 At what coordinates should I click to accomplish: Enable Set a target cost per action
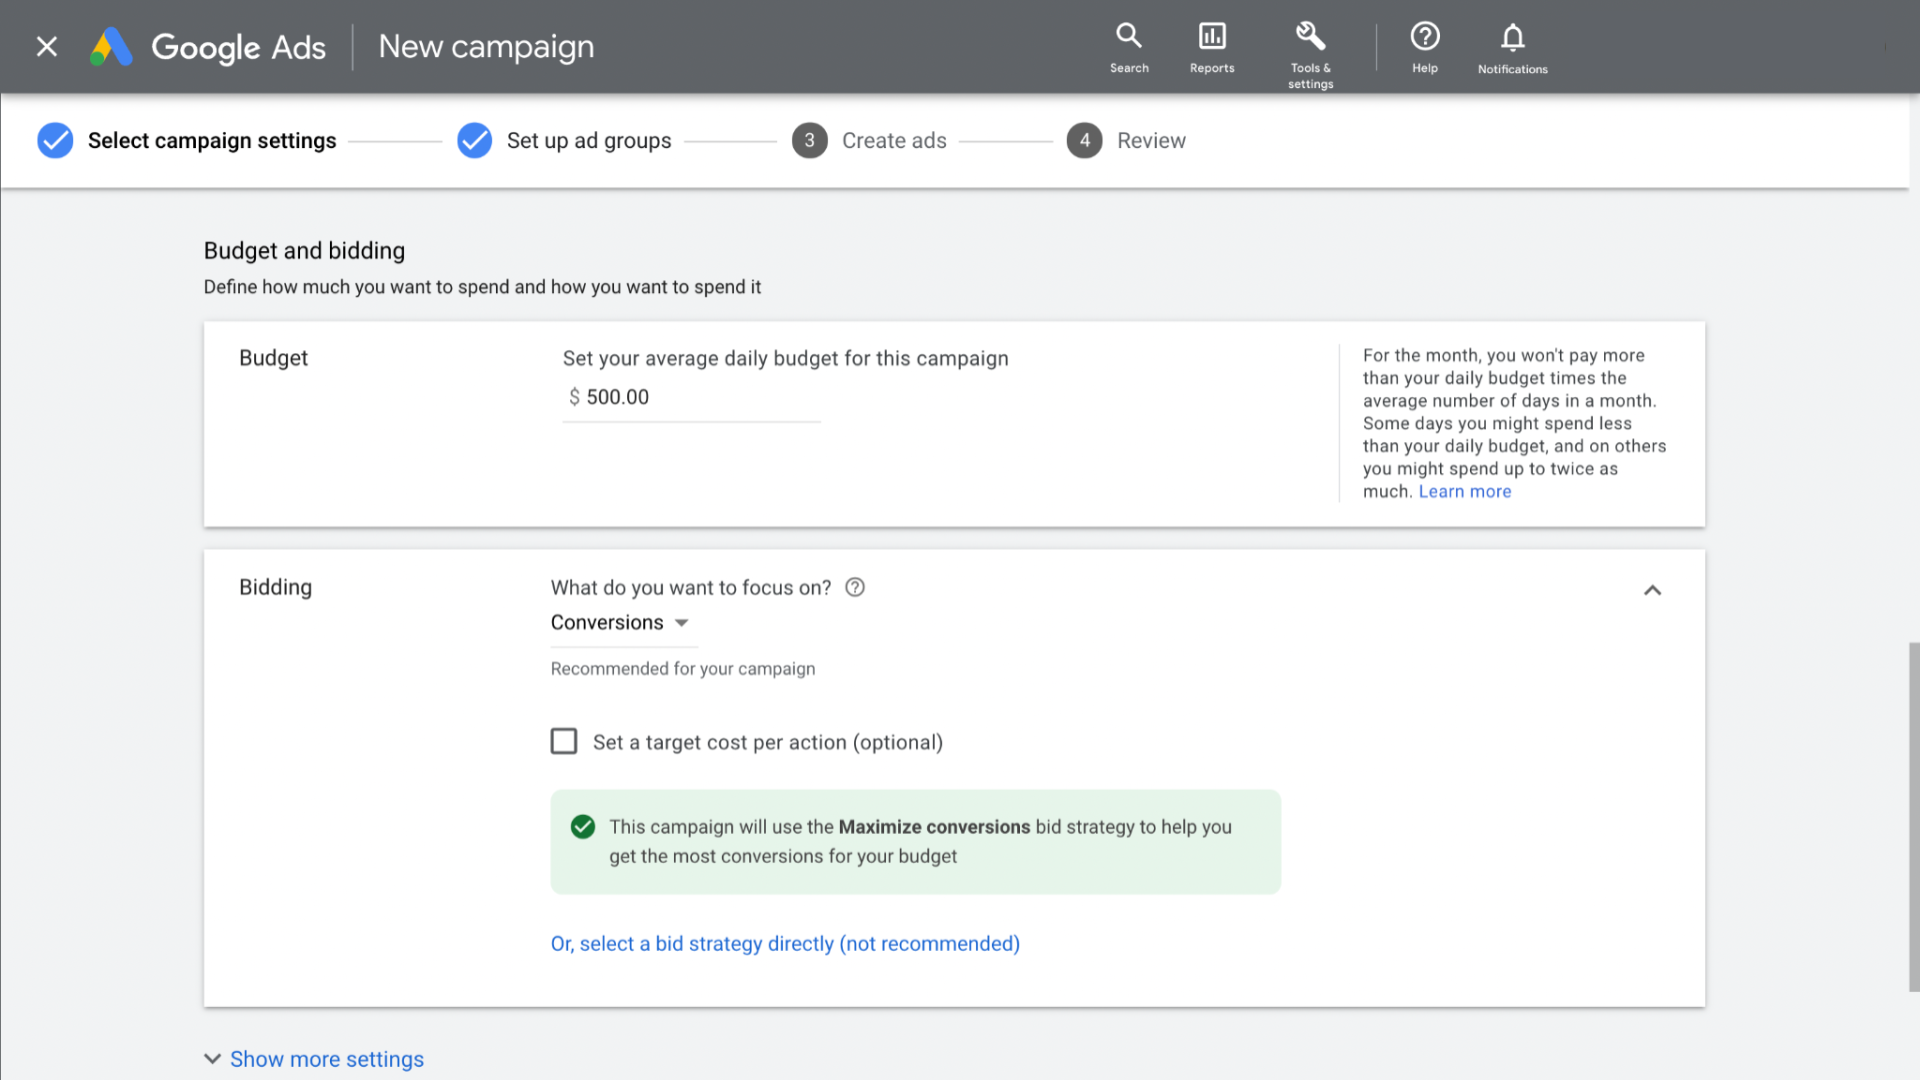564,741
